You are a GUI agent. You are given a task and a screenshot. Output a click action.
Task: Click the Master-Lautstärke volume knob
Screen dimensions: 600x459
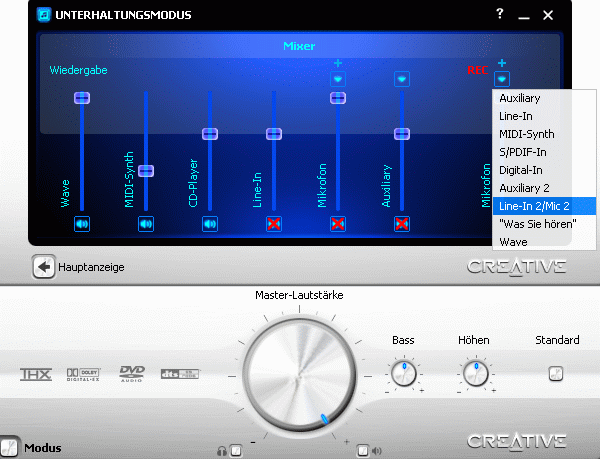click(x=300, y=375)
